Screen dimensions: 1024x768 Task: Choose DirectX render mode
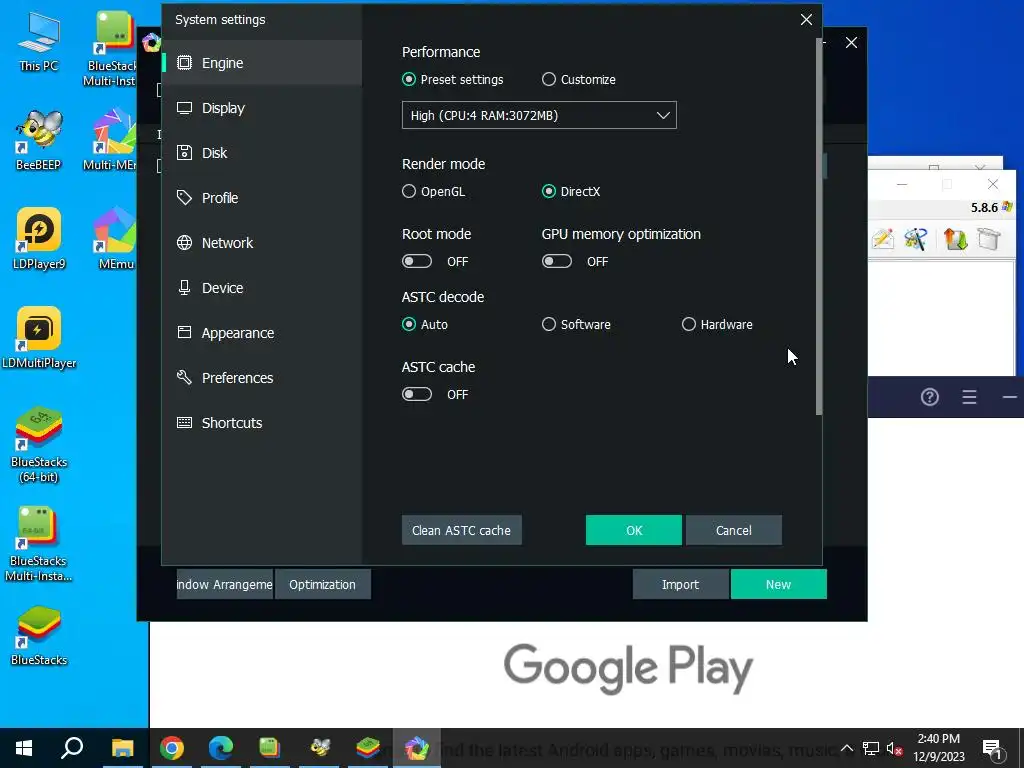549,191
